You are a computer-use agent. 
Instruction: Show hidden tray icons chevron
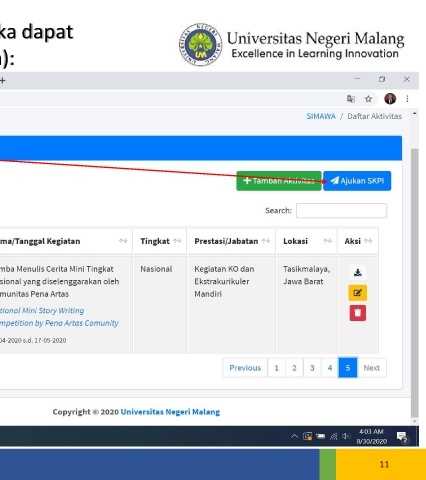pyautogui.click(x=294, y=436)
